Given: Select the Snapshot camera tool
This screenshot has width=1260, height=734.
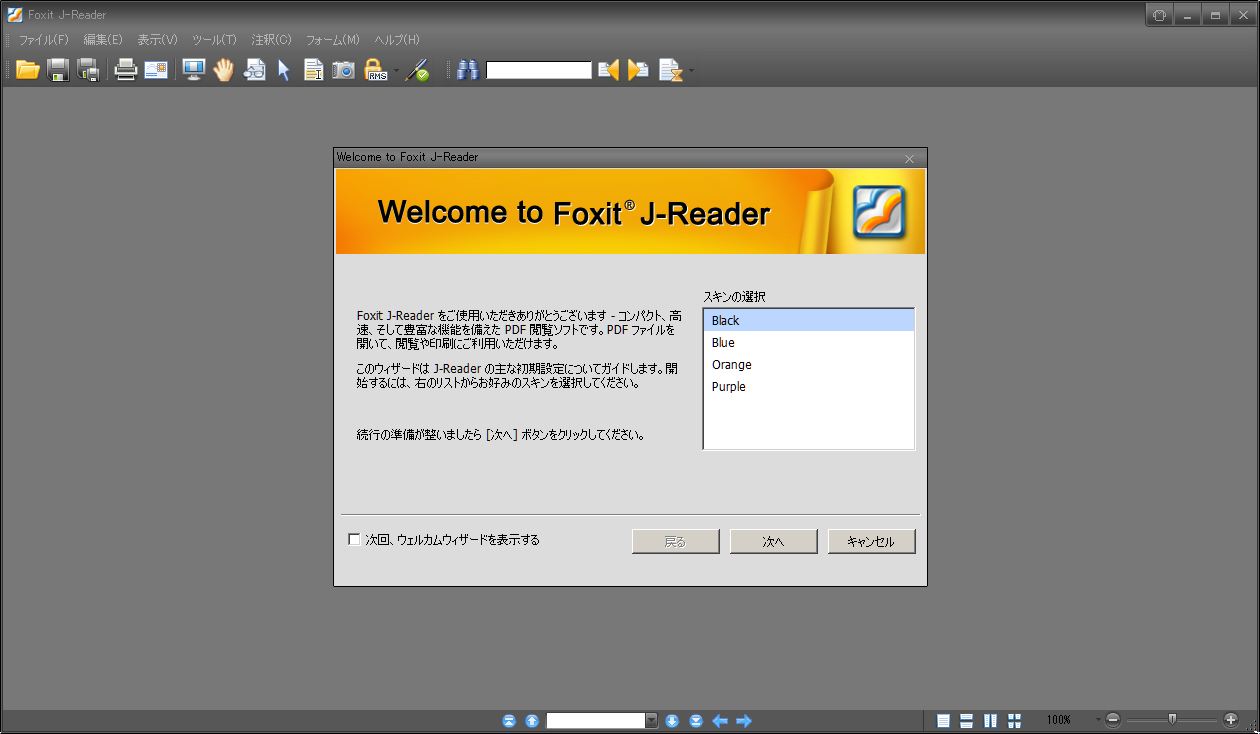Looking at the screenshot, I should [x=343, y=70].
